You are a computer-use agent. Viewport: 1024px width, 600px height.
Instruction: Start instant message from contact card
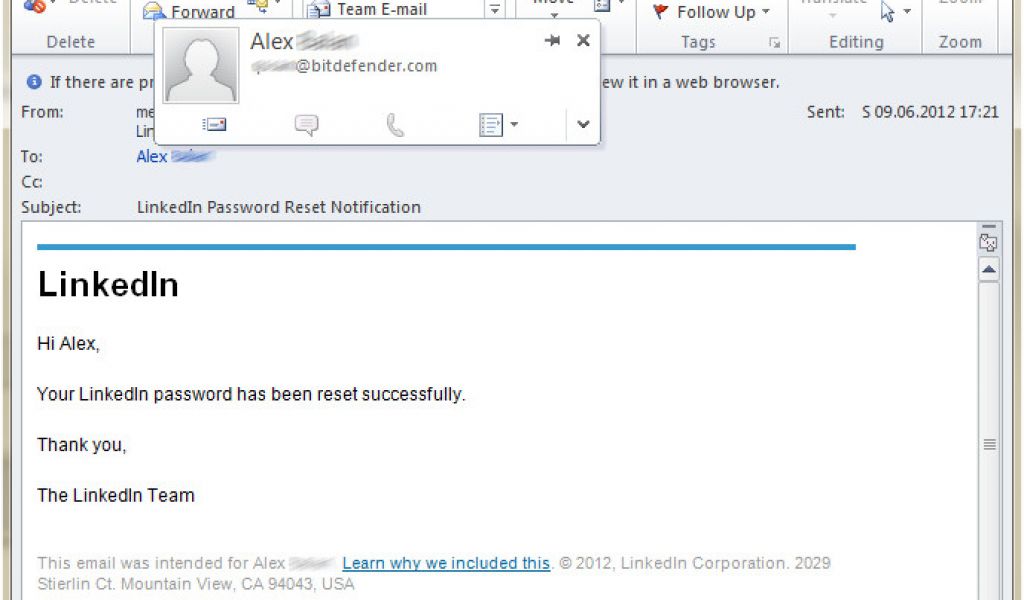pyautogui.click(x=306, y=124)
